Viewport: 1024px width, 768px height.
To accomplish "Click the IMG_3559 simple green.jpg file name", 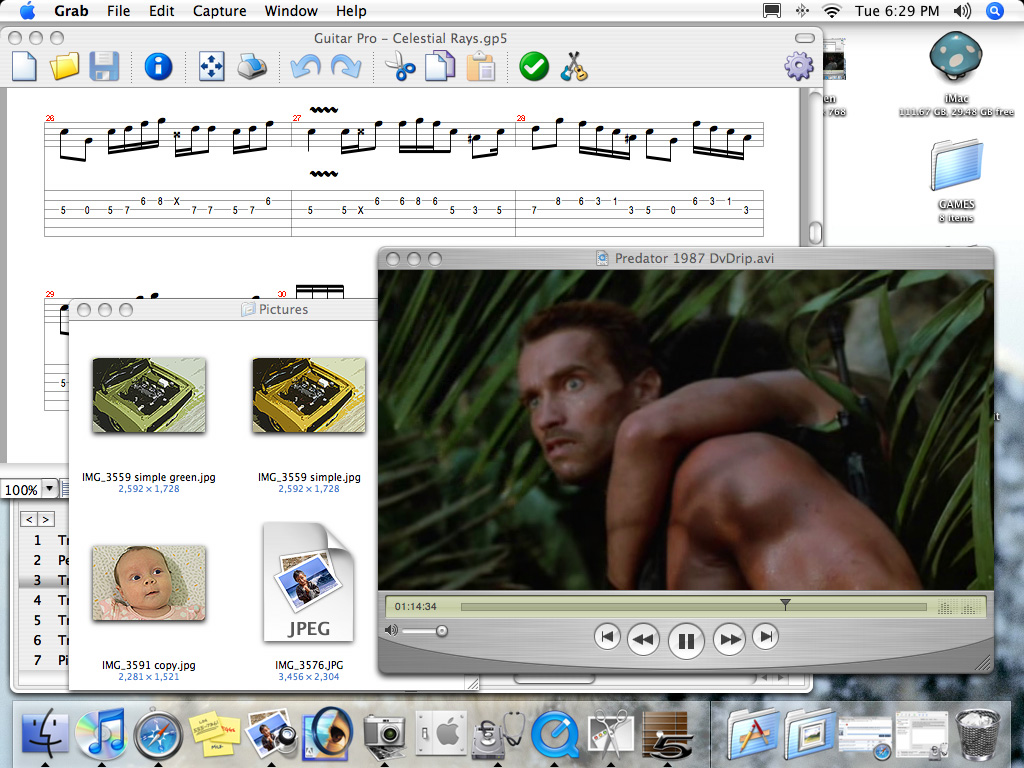I will [x=149, y=477].
